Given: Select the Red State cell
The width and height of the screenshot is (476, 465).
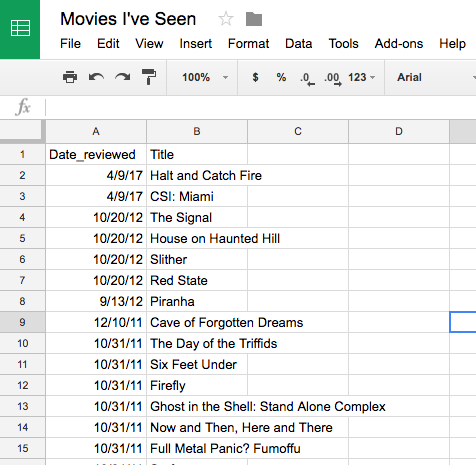Looking at the screenshot, I should pyautogui.click(x=197, y=280).
